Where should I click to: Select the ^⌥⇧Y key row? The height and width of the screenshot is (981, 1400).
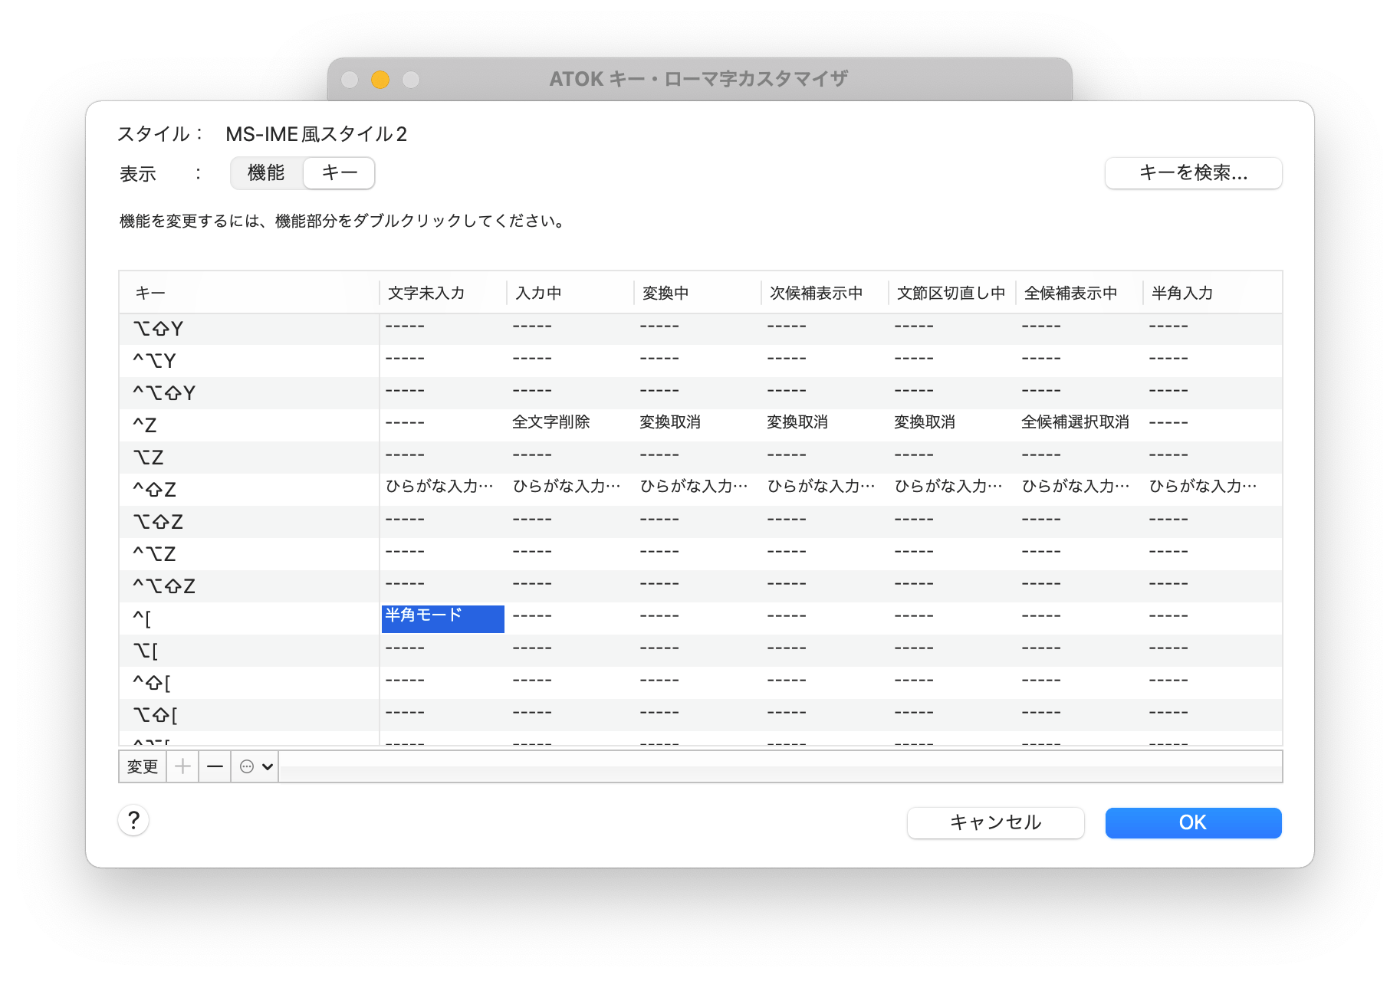point(700,392)
